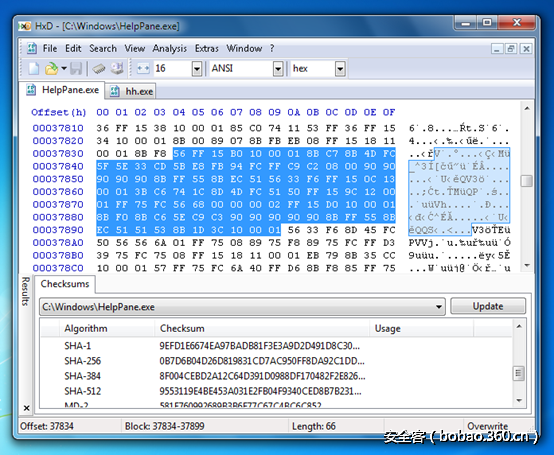Click offset 000378A0 row label

(58, 243)
